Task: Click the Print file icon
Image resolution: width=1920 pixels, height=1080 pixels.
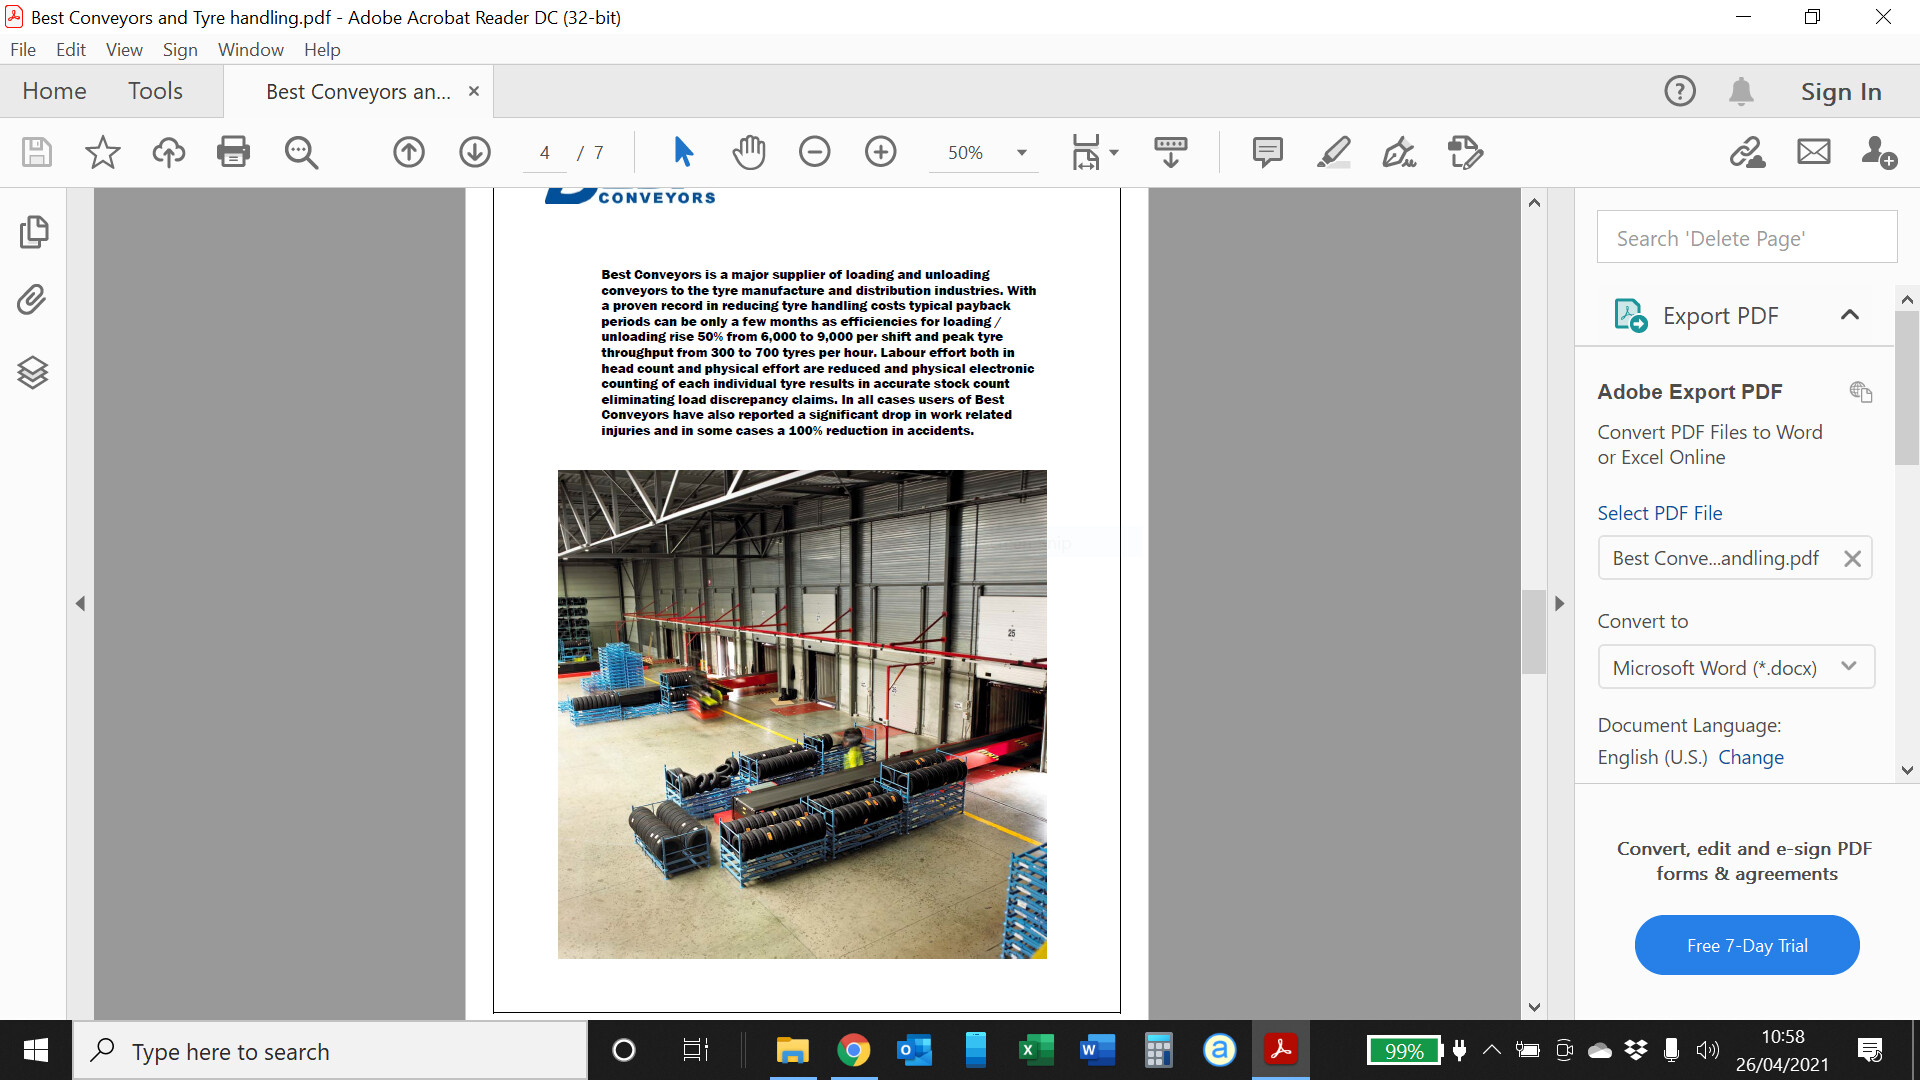Action: click(x=233, y=152)
